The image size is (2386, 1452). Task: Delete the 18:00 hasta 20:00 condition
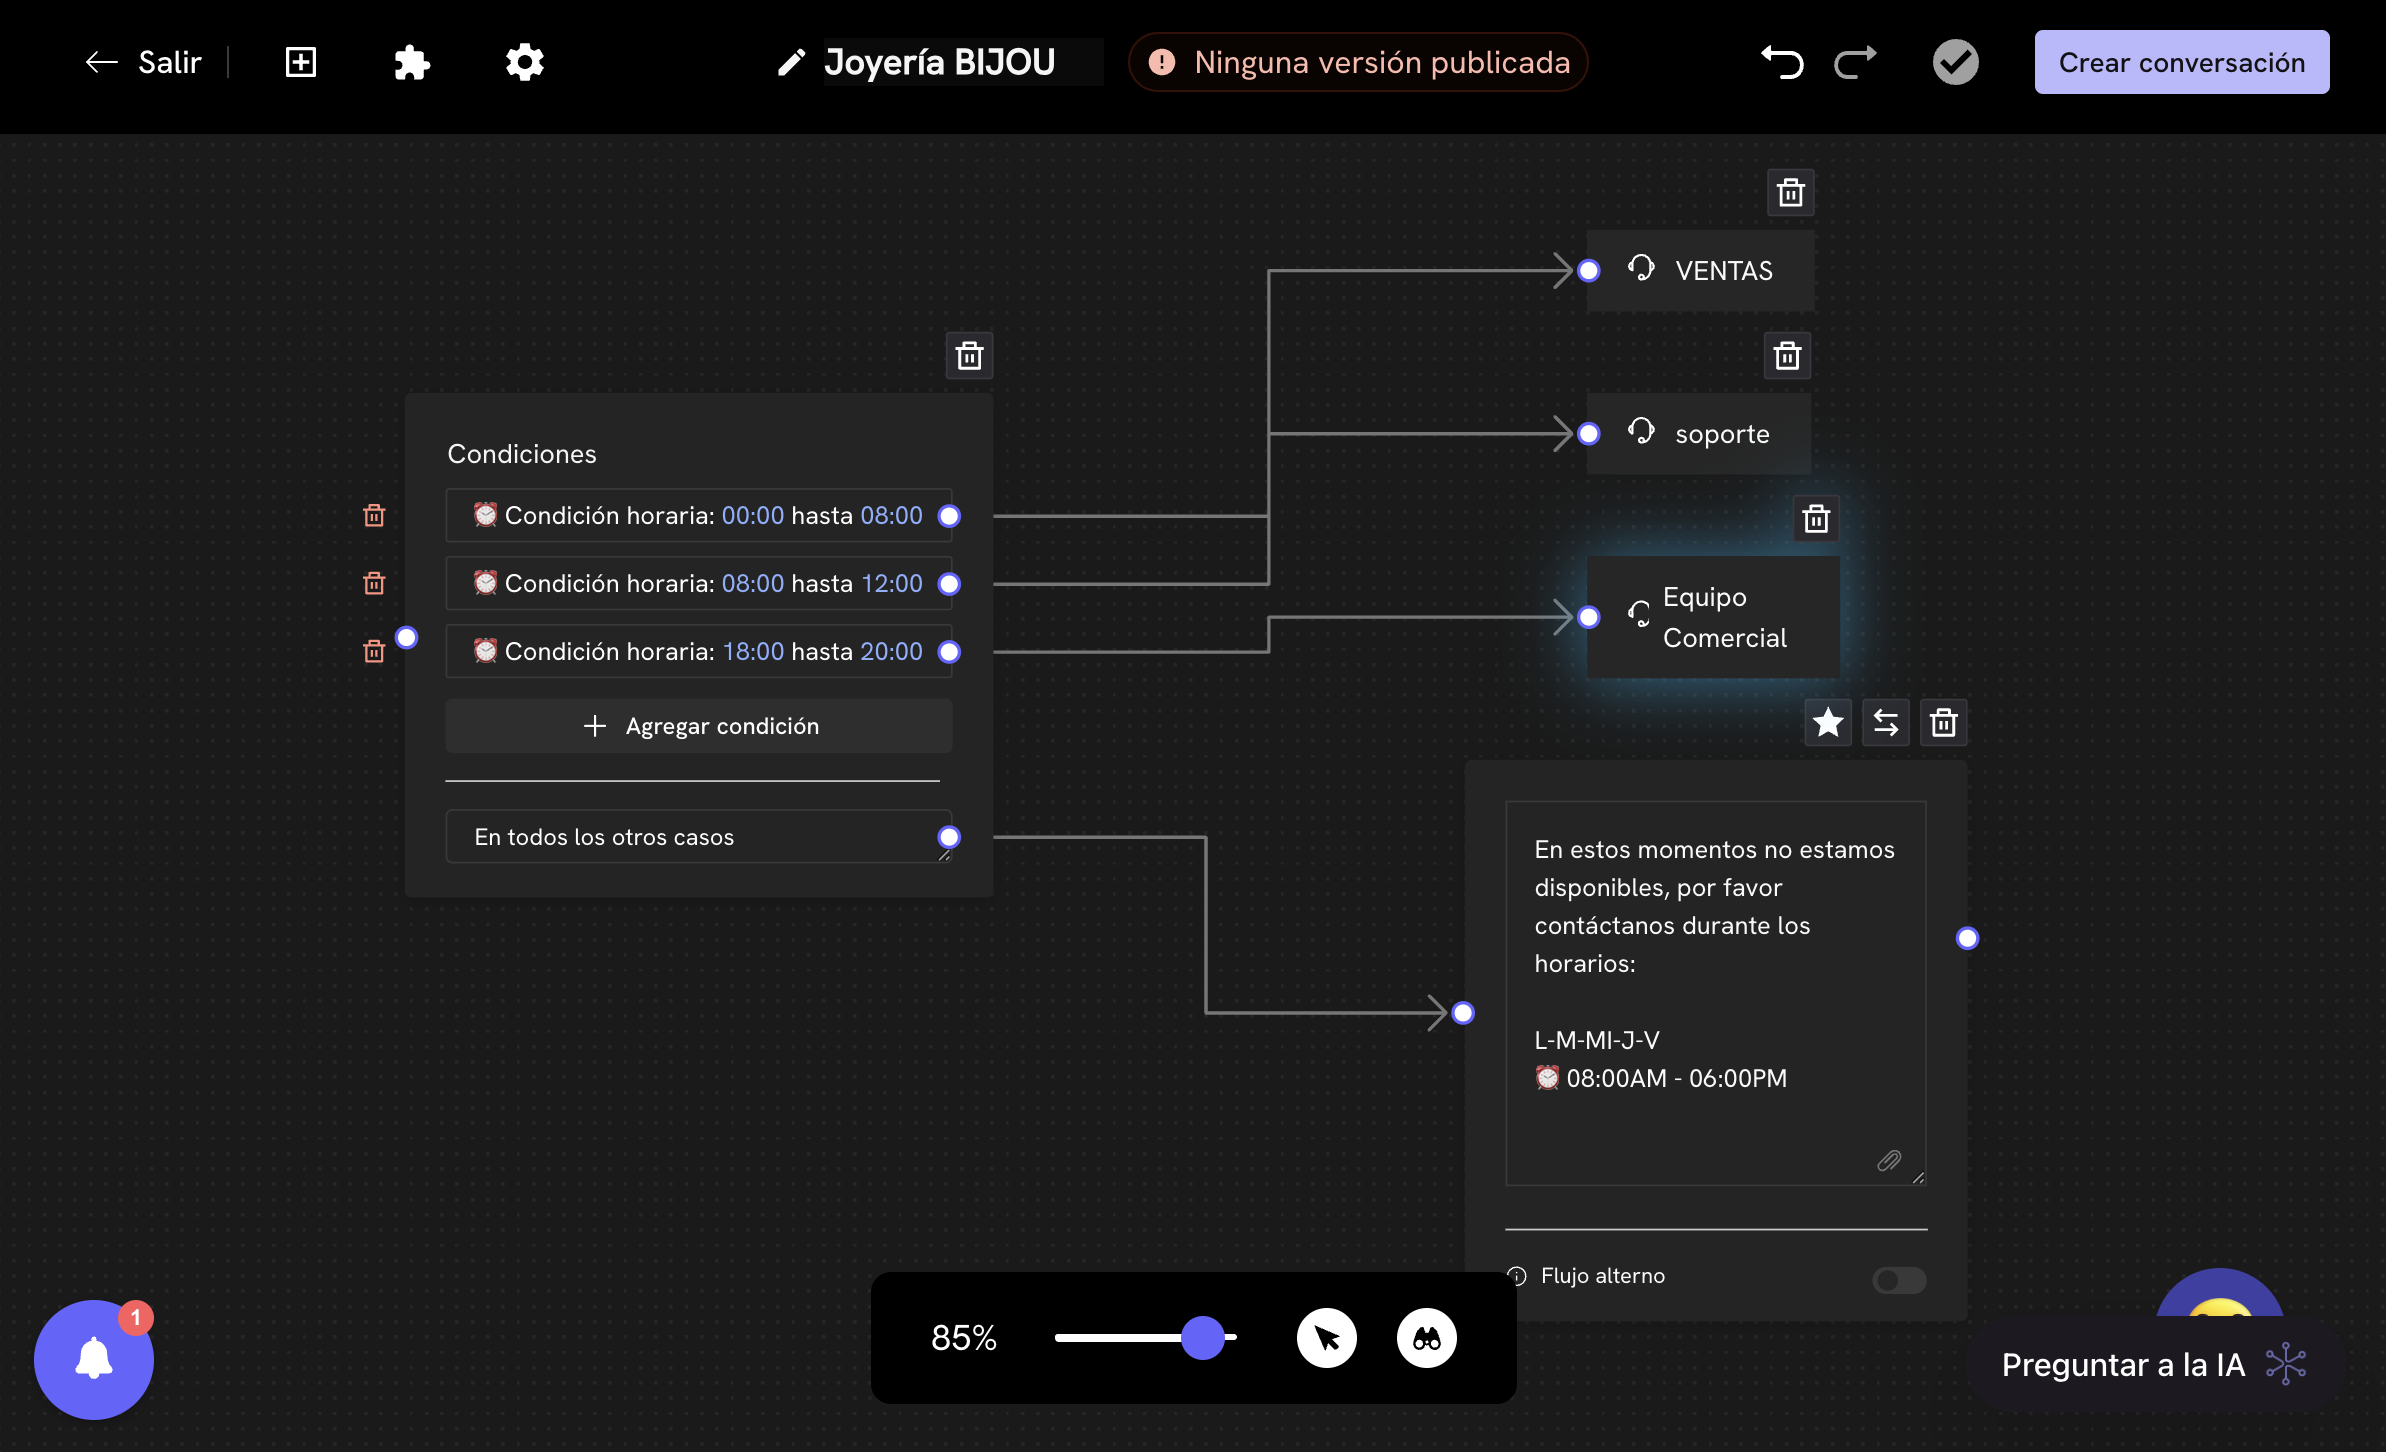[374, 651]
